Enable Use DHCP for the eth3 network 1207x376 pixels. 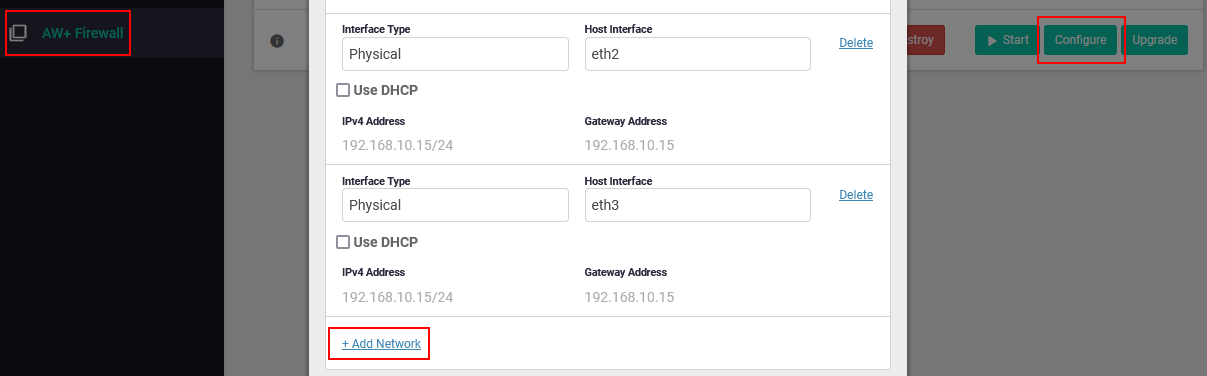click(343, 242)
